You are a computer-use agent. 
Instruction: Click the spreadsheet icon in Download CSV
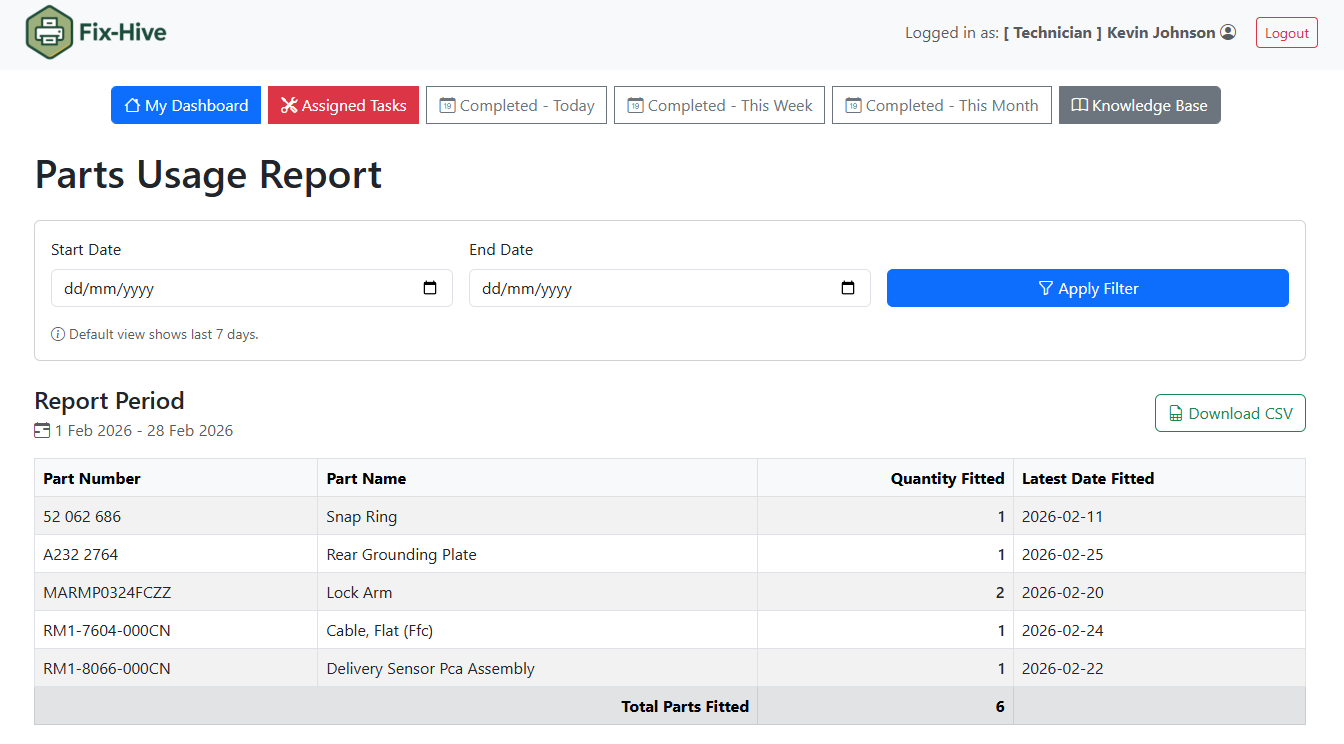(1176, 413)
